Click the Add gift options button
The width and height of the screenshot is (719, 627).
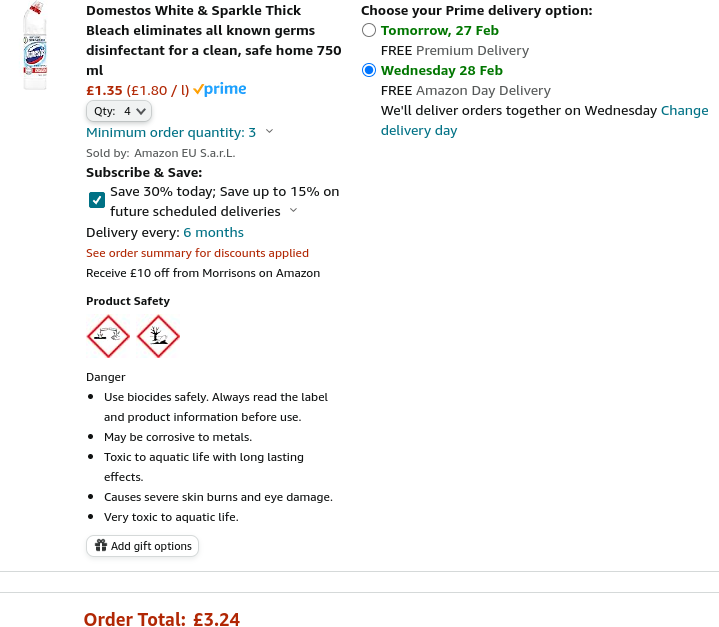click(143, 546)
